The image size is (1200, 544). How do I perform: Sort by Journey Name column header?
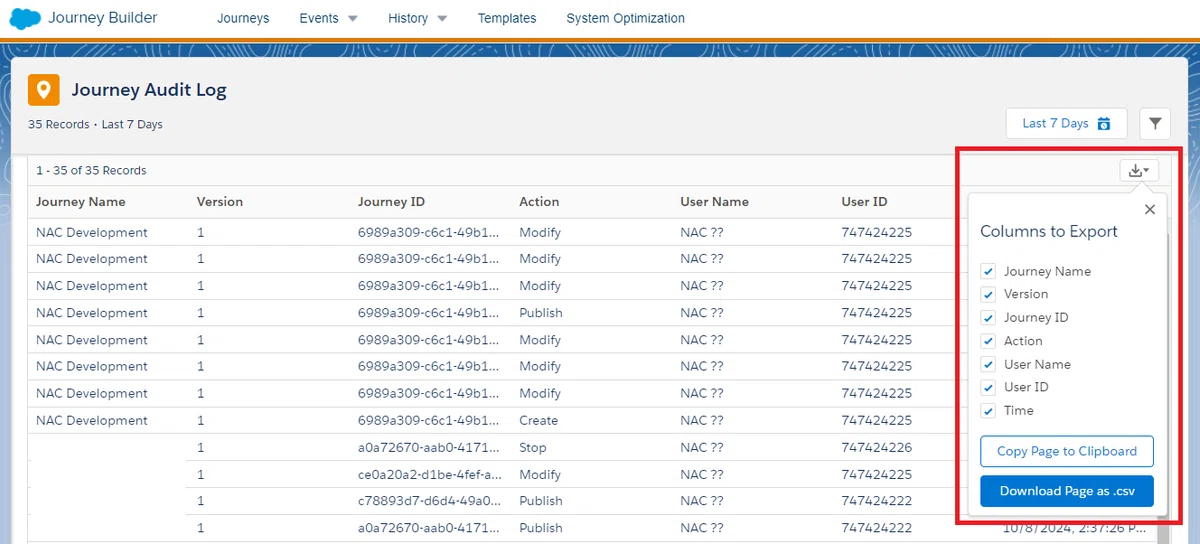tap(81, 201)
